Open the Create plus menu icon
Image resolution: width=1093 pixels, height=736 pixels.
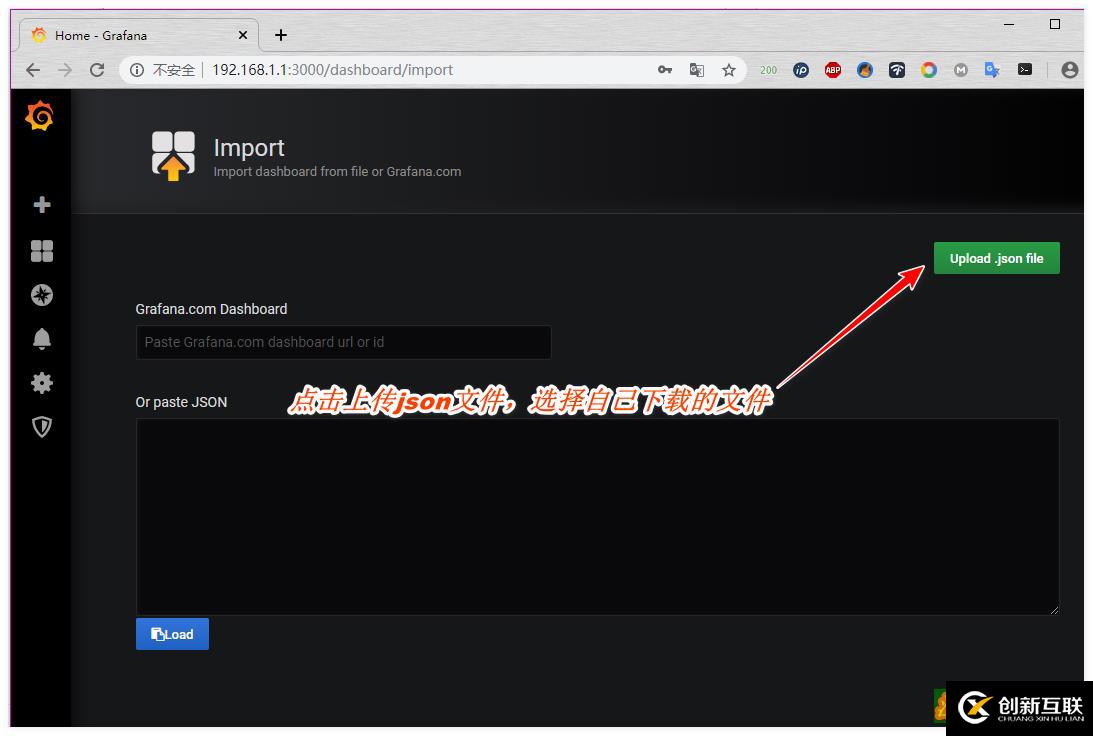pos(42,204)
